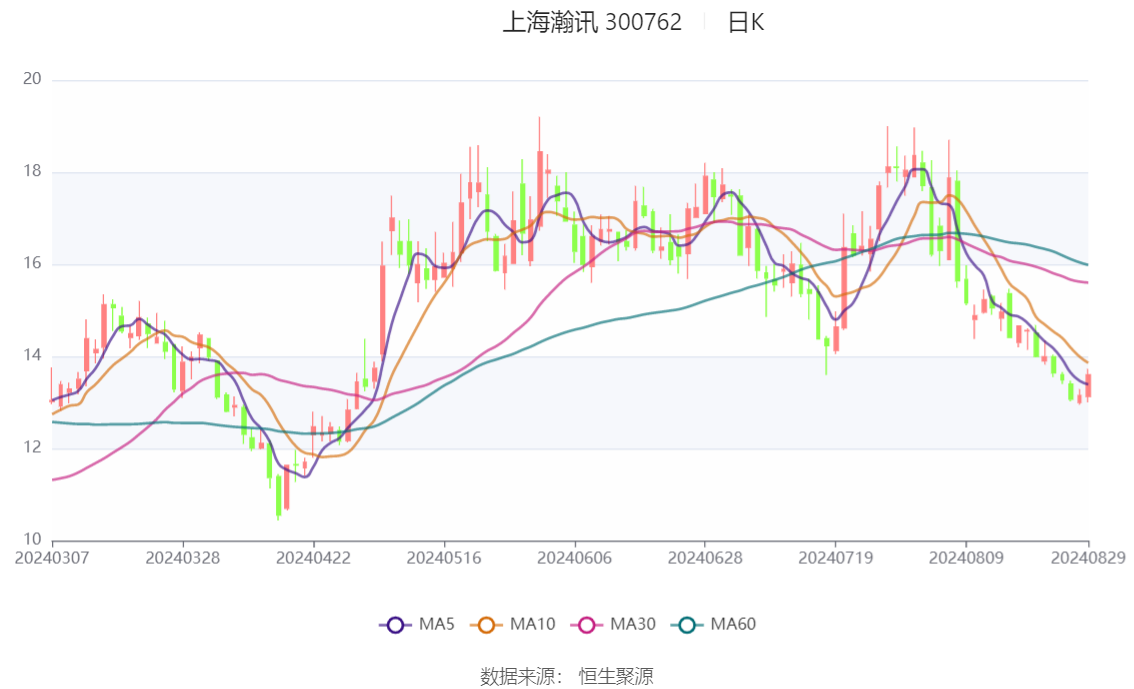Viewport: 1134px width, 689px height.
Task: Select the chart title 上海瀚讯 300762
Action: pos(592,22)
